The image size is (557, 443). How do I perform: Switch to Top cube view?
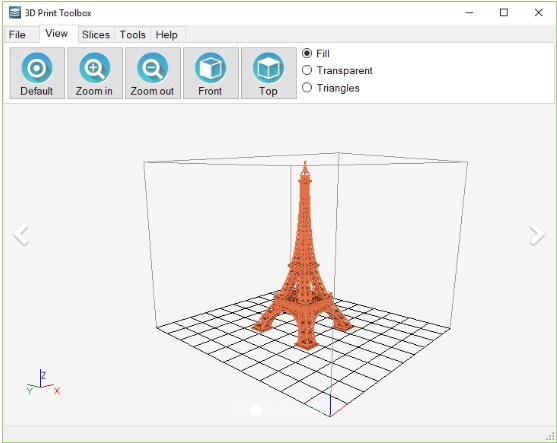(269, 73)
